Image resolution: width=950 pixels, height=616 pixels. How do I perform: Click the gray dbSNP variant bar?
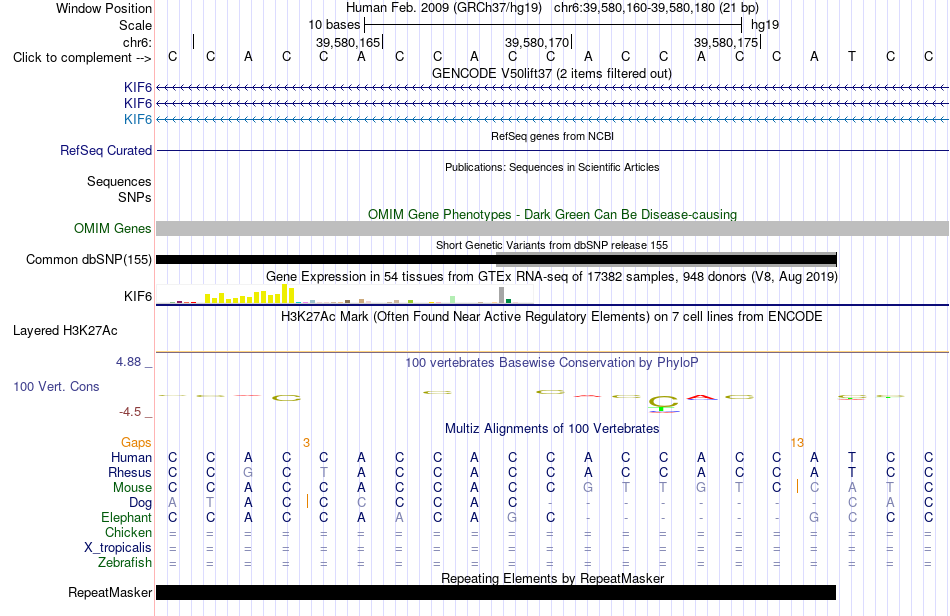pos(666,257)
